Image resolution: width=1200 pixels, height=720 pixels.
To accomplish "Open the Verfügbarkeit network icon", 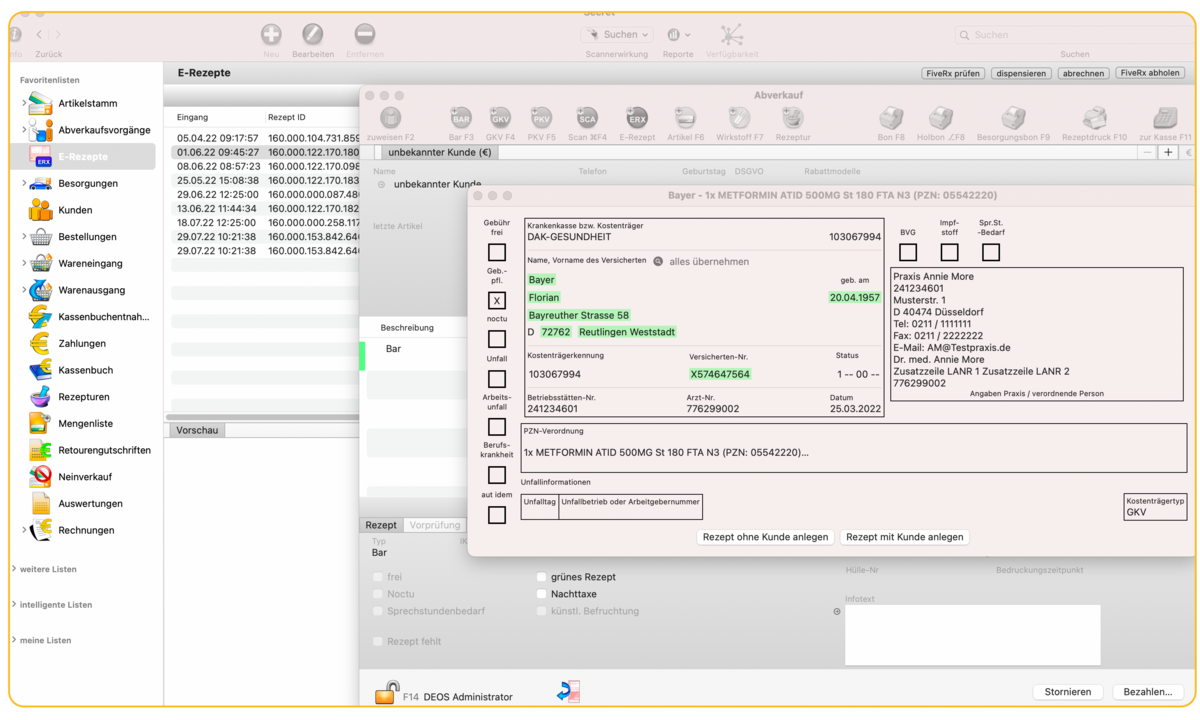I will coord(732,34).
